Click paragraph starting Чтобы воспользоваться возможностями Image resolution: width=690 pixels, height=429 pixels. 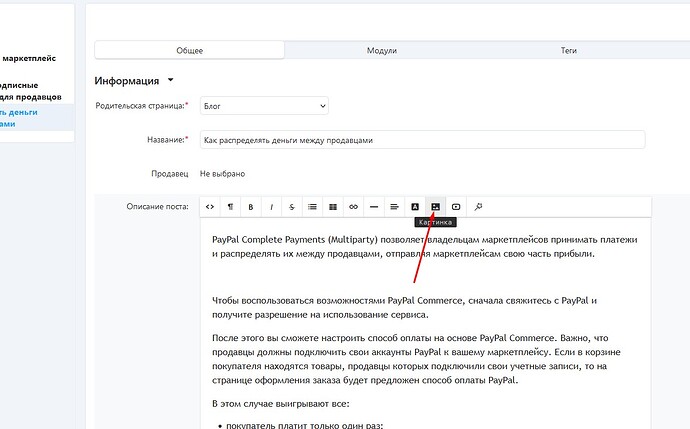pyautogui.click(x=404, y=308)
